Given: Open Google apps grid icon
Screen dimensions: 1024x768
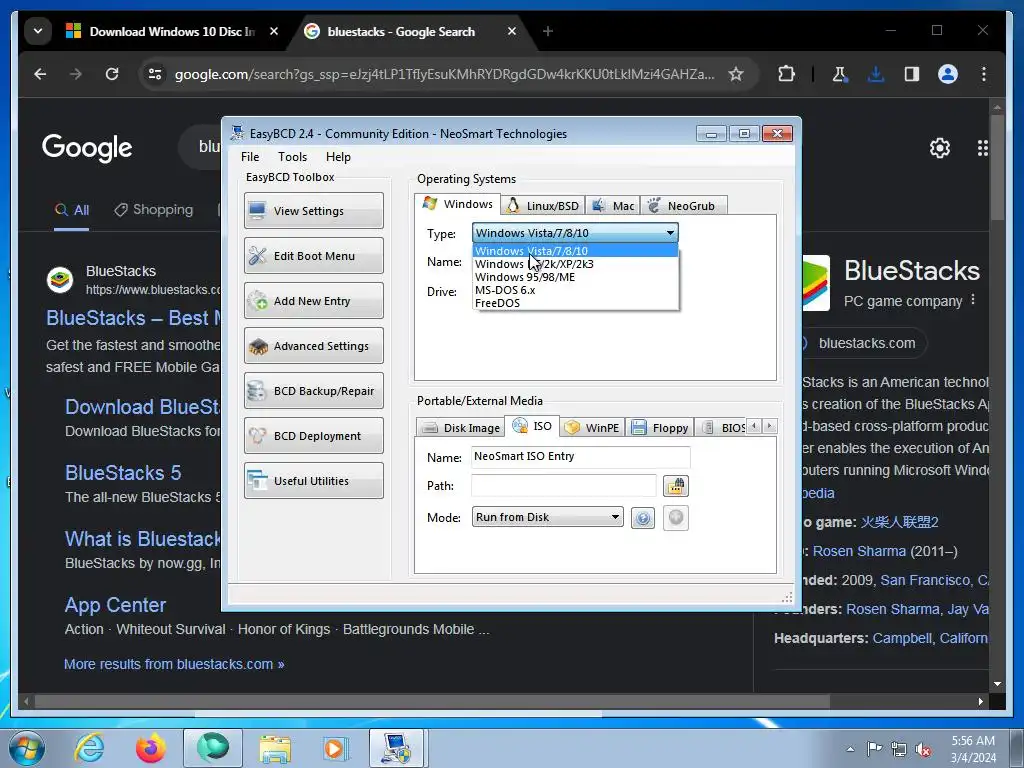Looking at the screenshot, I should click(x=982, y=148).
